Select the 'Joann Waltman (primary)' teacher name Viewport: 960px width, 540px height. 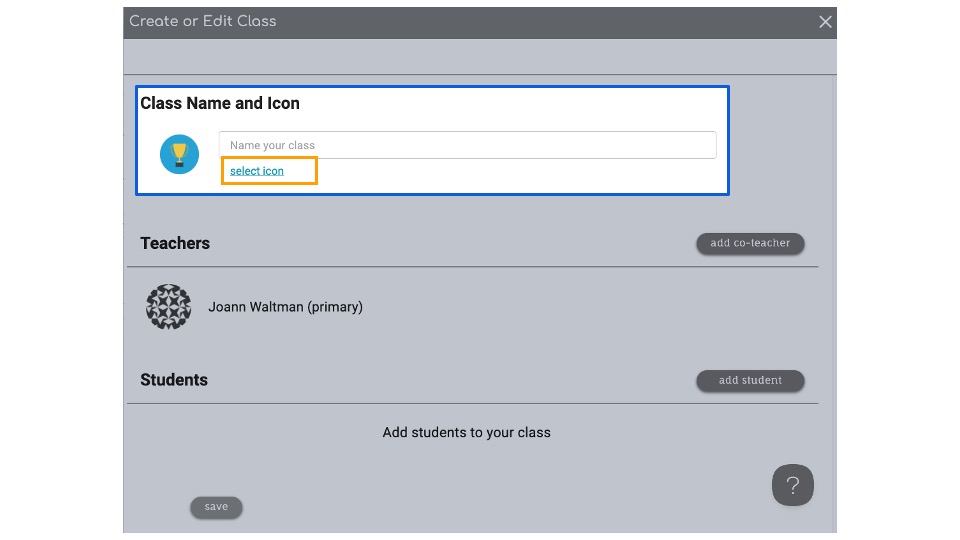click(x=285, y=307)
